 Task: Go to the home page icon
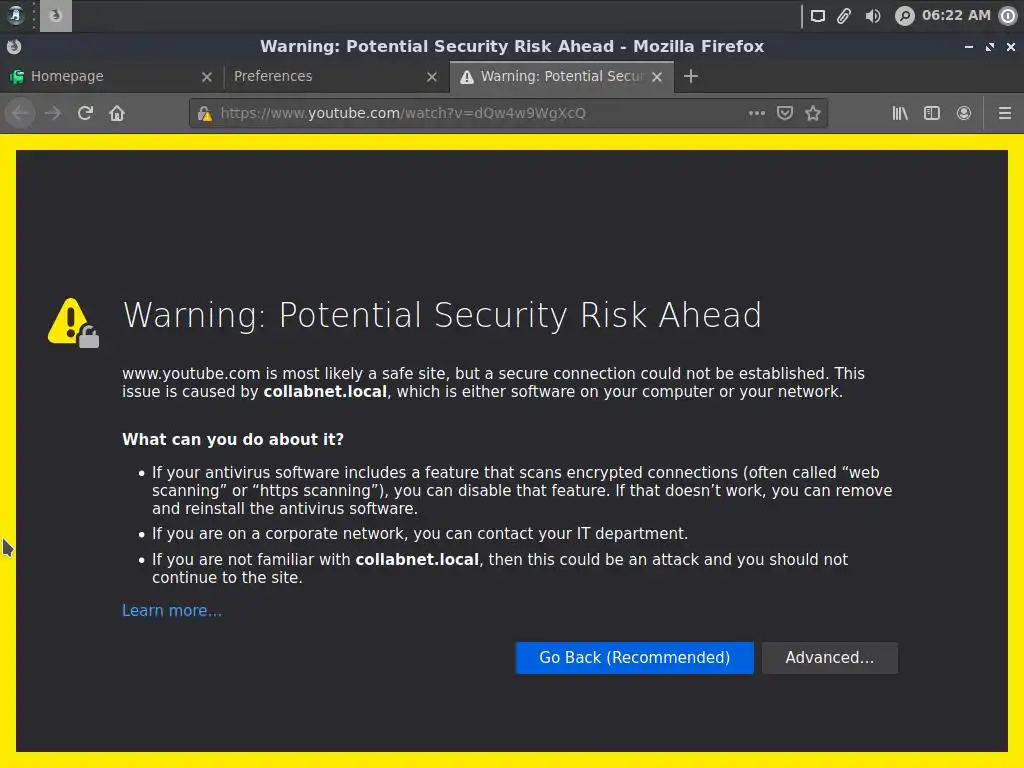(117, 113)
